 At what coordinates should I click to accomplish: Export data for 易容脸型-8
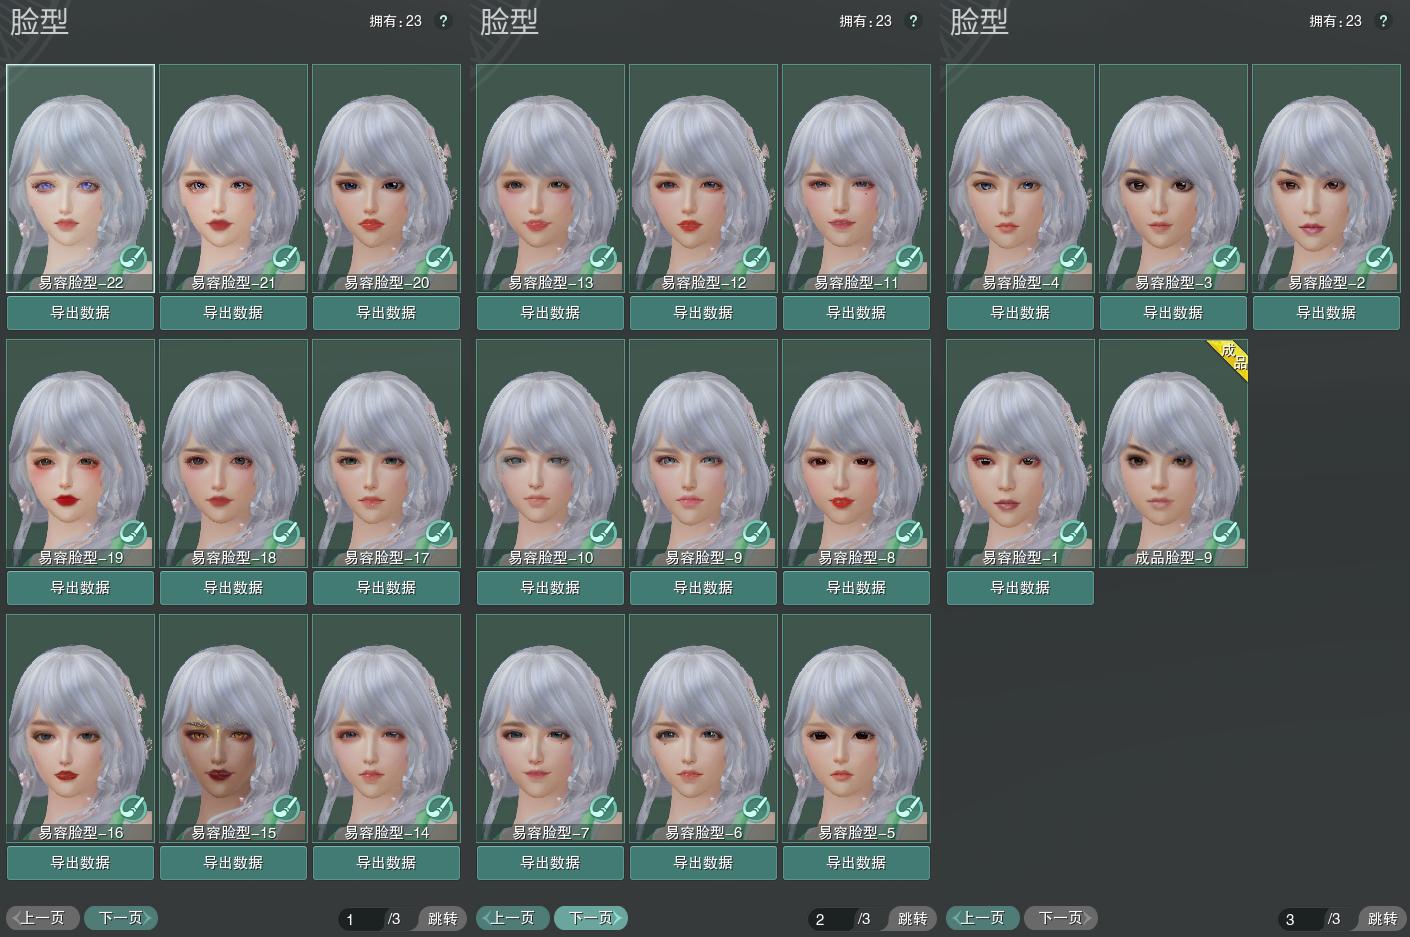[x=857, y=588]
